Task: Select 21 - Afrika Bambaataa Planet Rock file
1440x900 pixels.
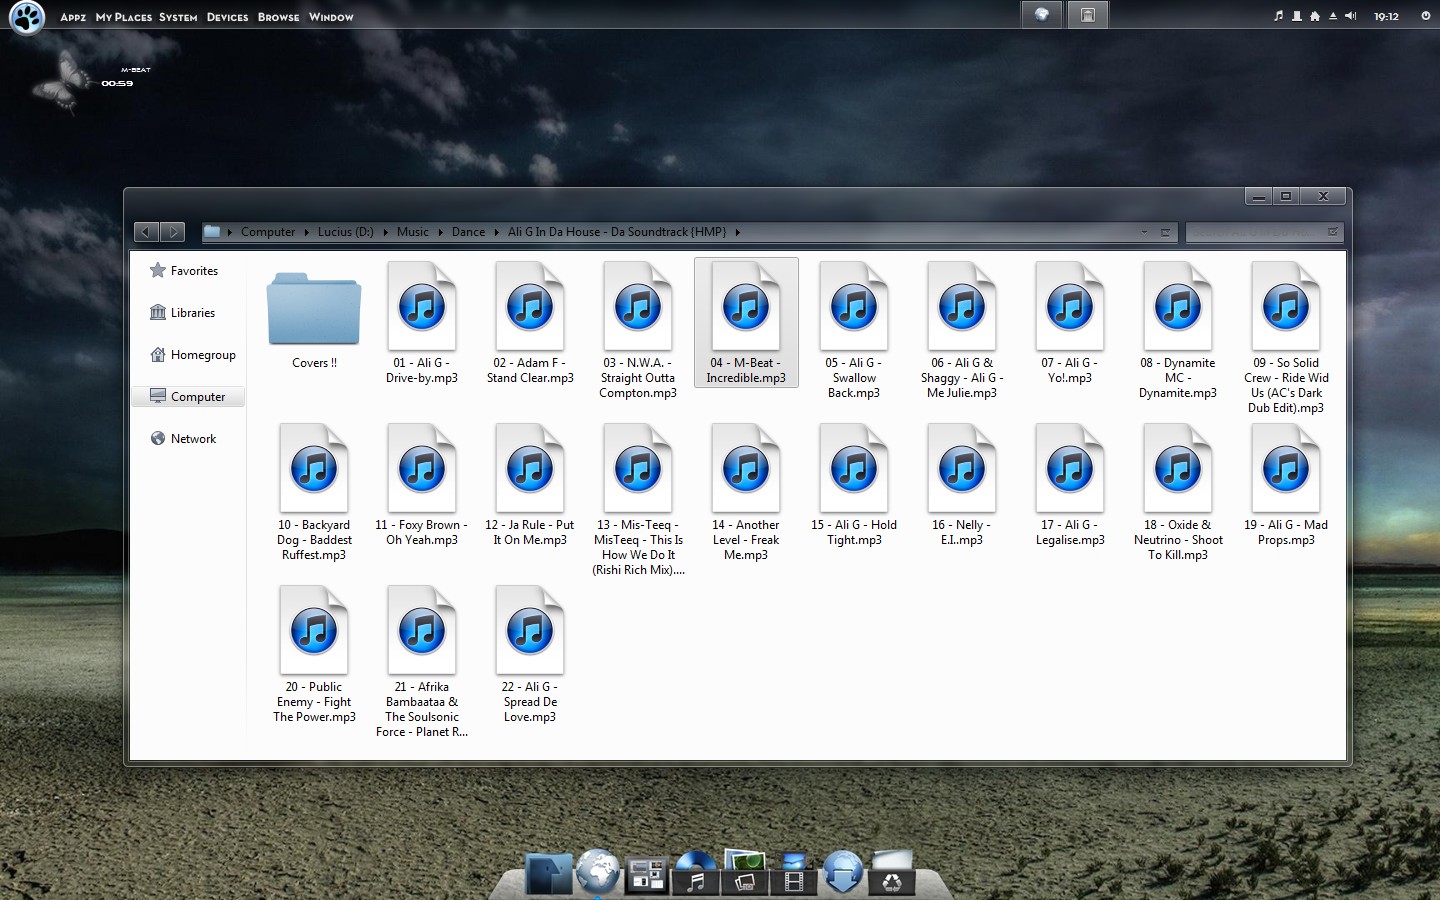Action: pyautogui.click(x=422, y=662)
